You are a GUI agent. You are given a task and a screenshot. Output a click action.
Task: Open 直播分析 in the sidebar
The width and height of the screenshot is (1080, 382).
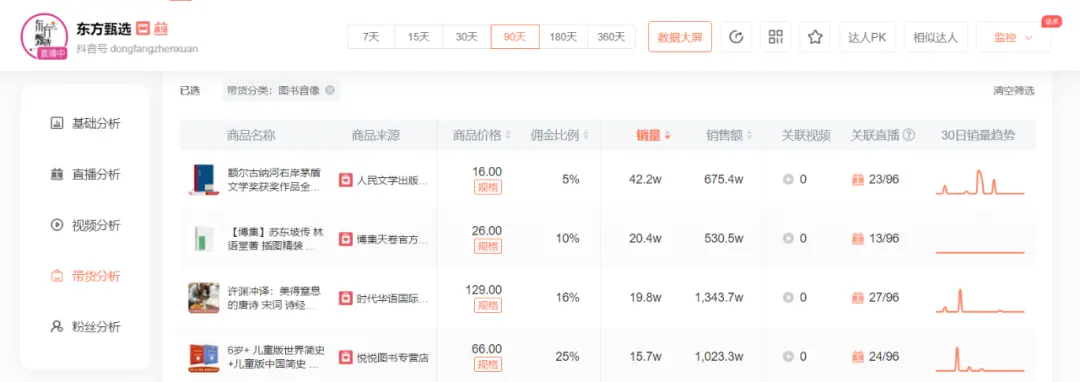point(85,175)
